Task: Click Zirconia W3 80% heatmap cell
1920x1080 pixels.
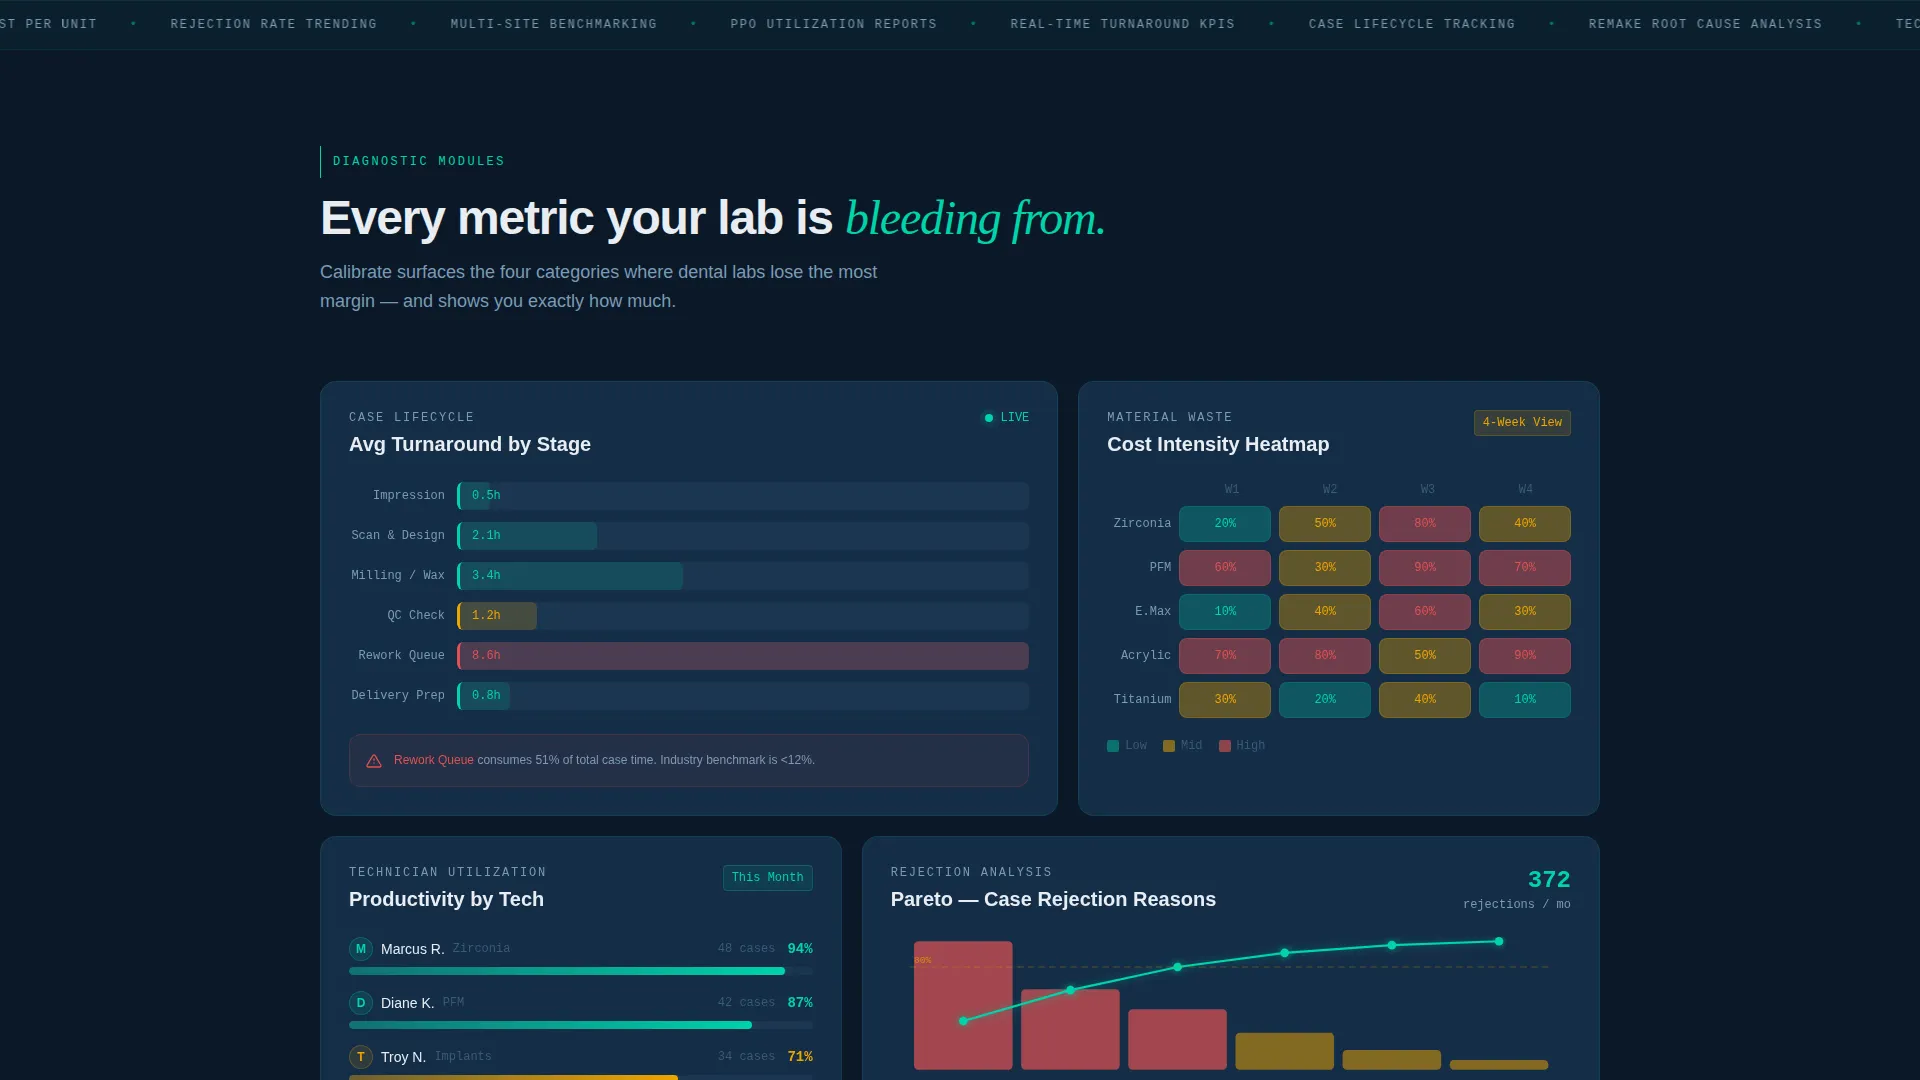Action: (x=1425, y=524)
